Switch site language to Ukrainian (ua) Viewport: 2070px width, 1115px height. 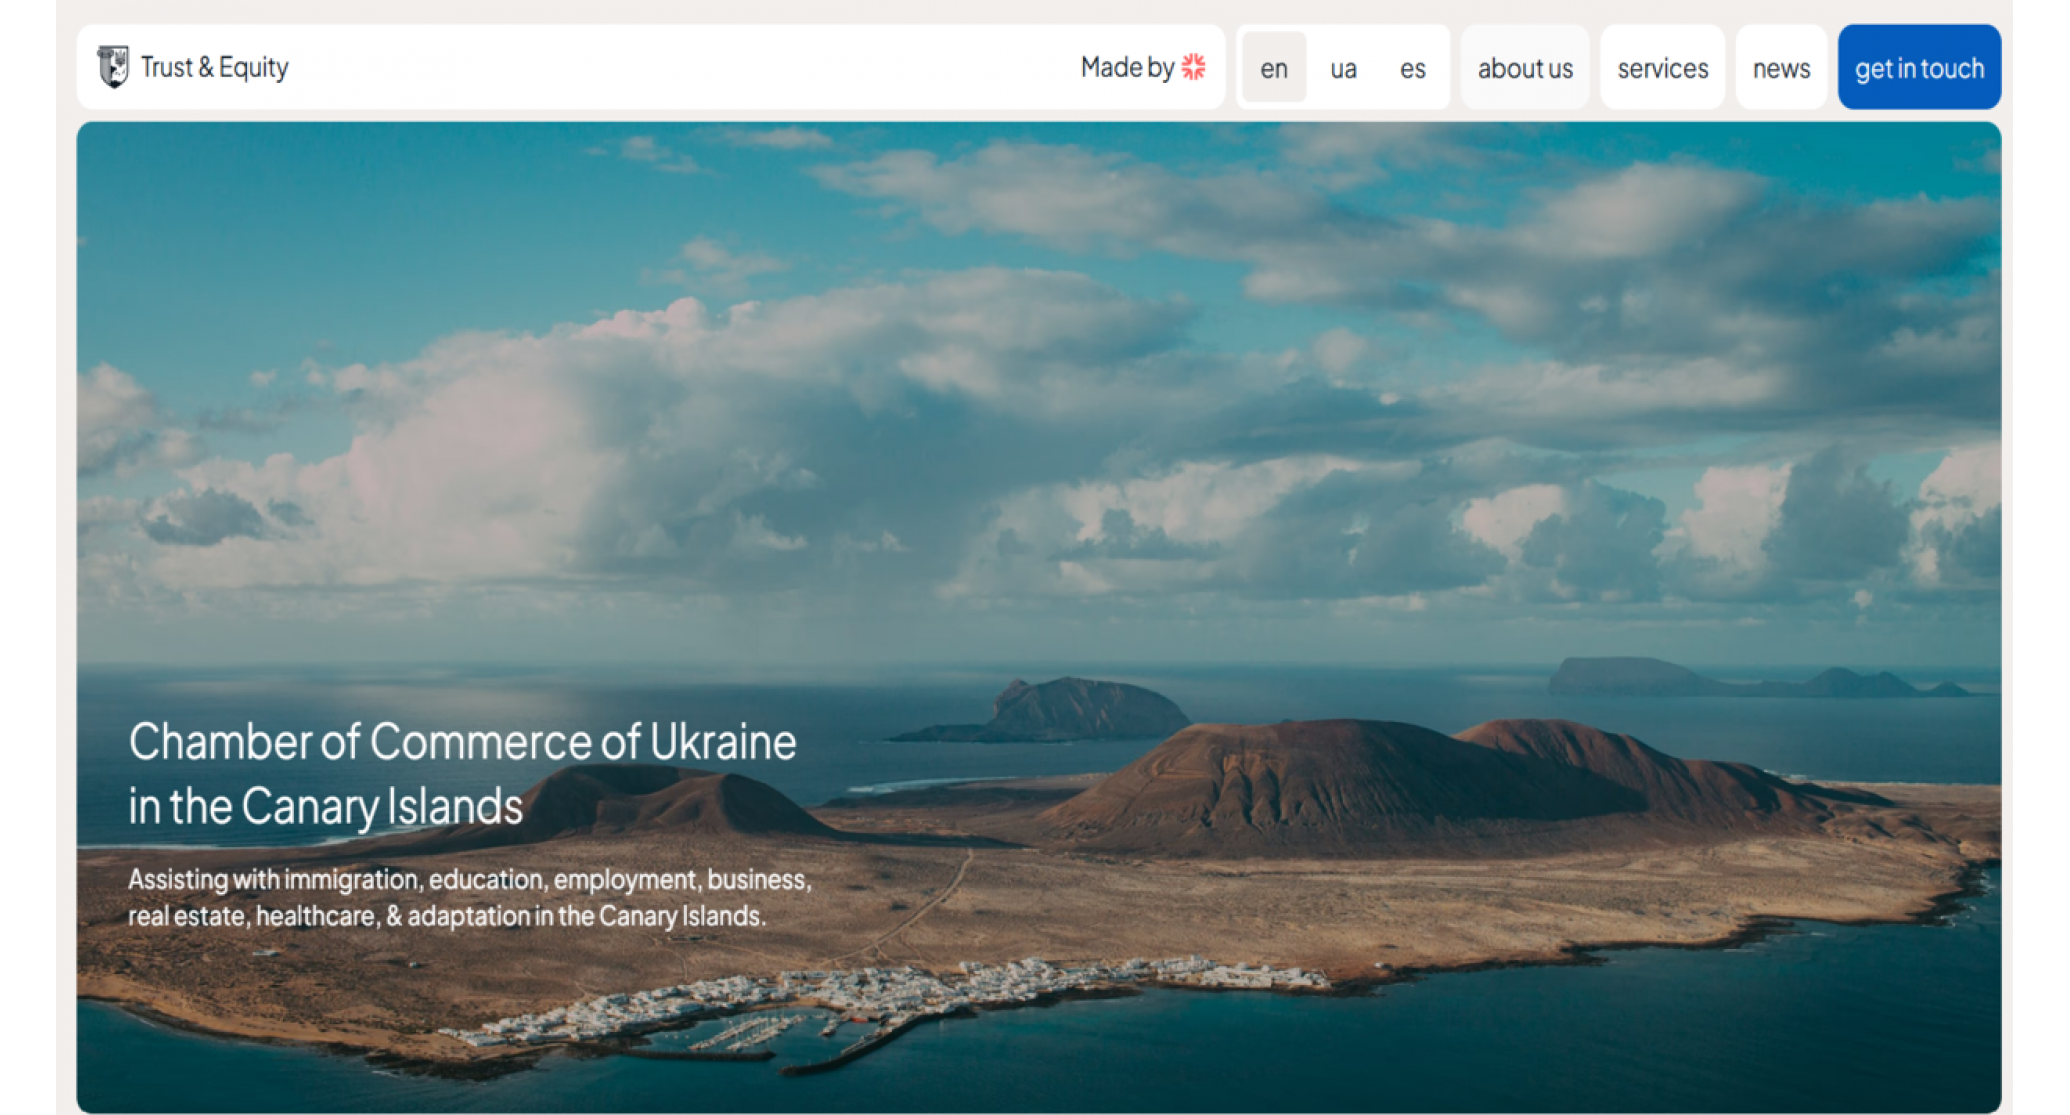(1343, 68)
